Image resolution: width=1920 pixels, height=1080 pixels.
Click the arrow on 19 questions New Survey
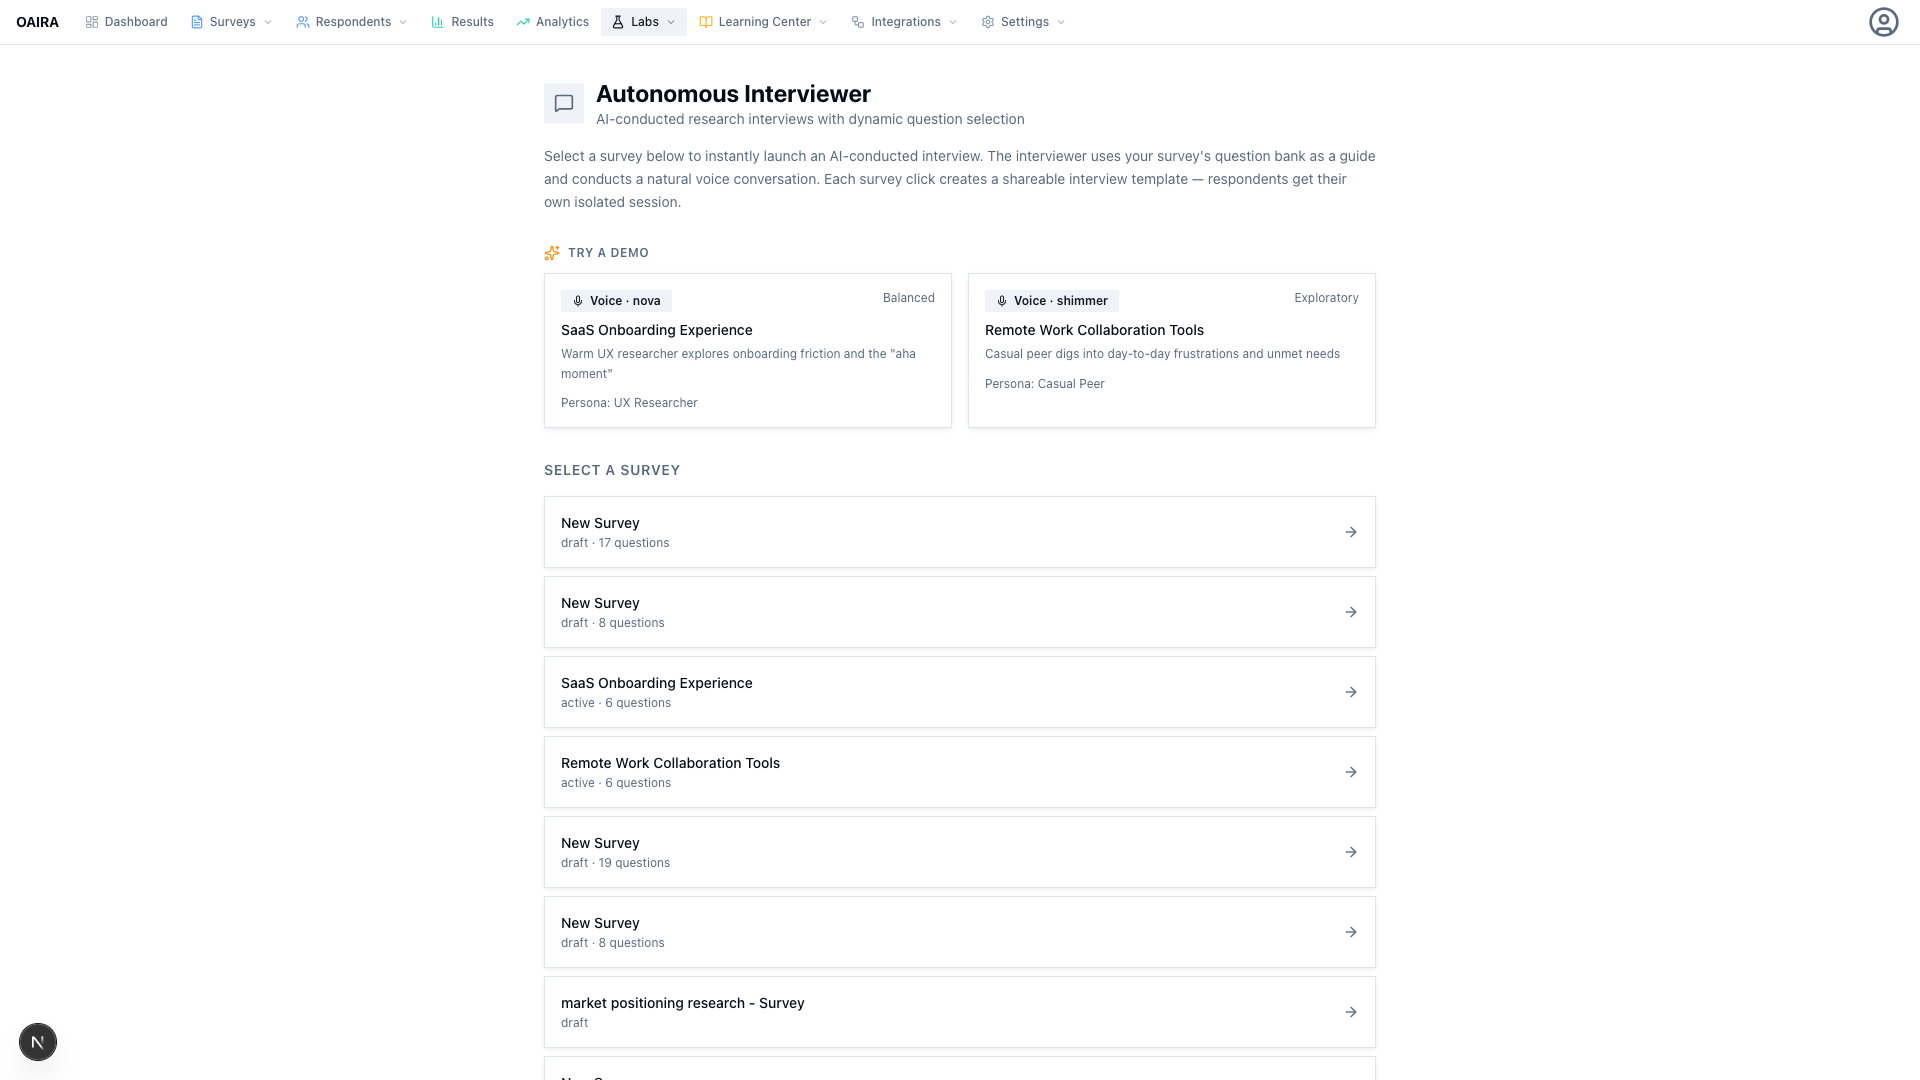coord(1351,852)
